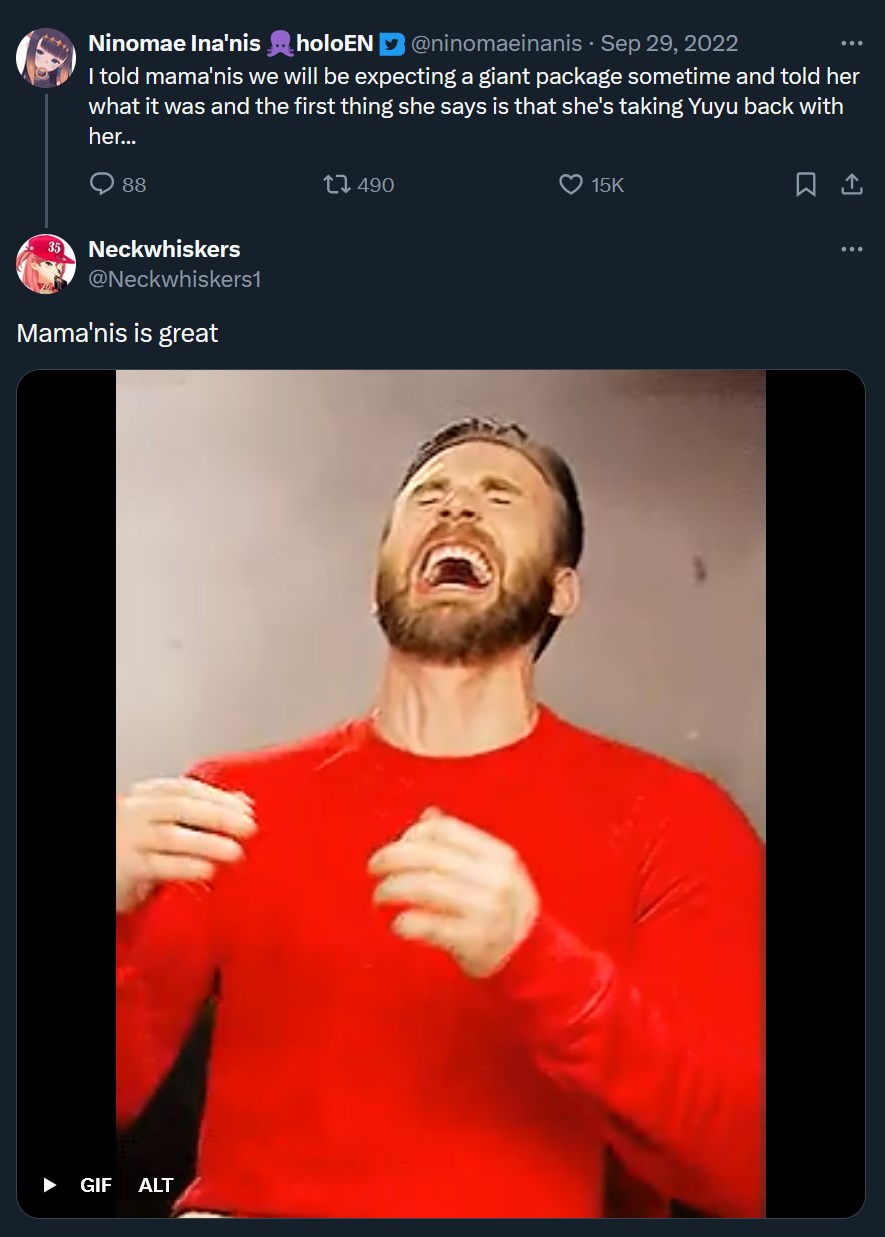Click the retweet arrows icon

[x=337, y=185]
